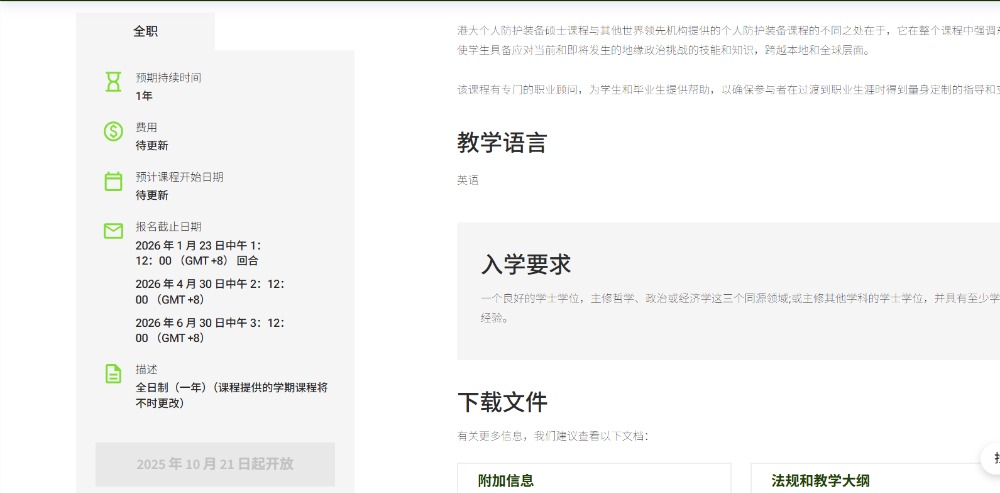Open the 附加信息 download card
The width and height of the screenshot is (1000, 493).
(594, 480)
